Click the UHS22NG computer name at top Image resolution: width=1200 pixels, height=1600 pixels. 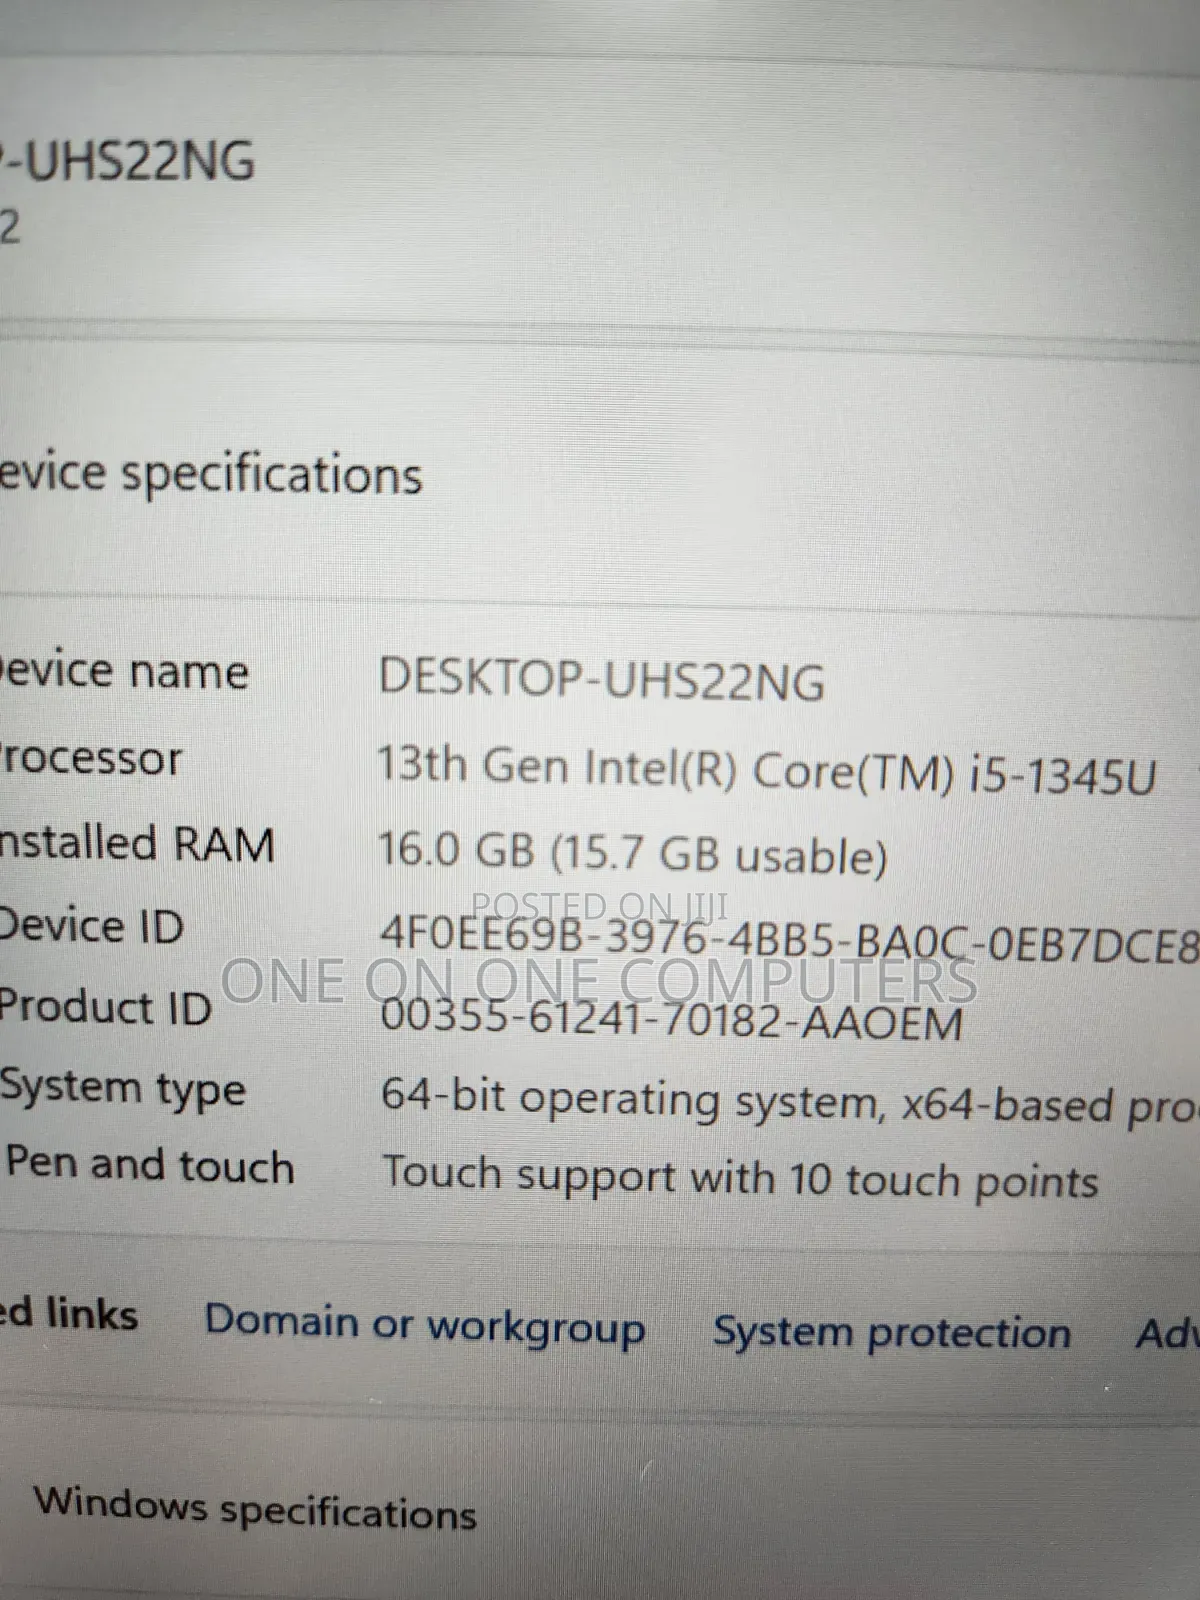click(128, 161)
